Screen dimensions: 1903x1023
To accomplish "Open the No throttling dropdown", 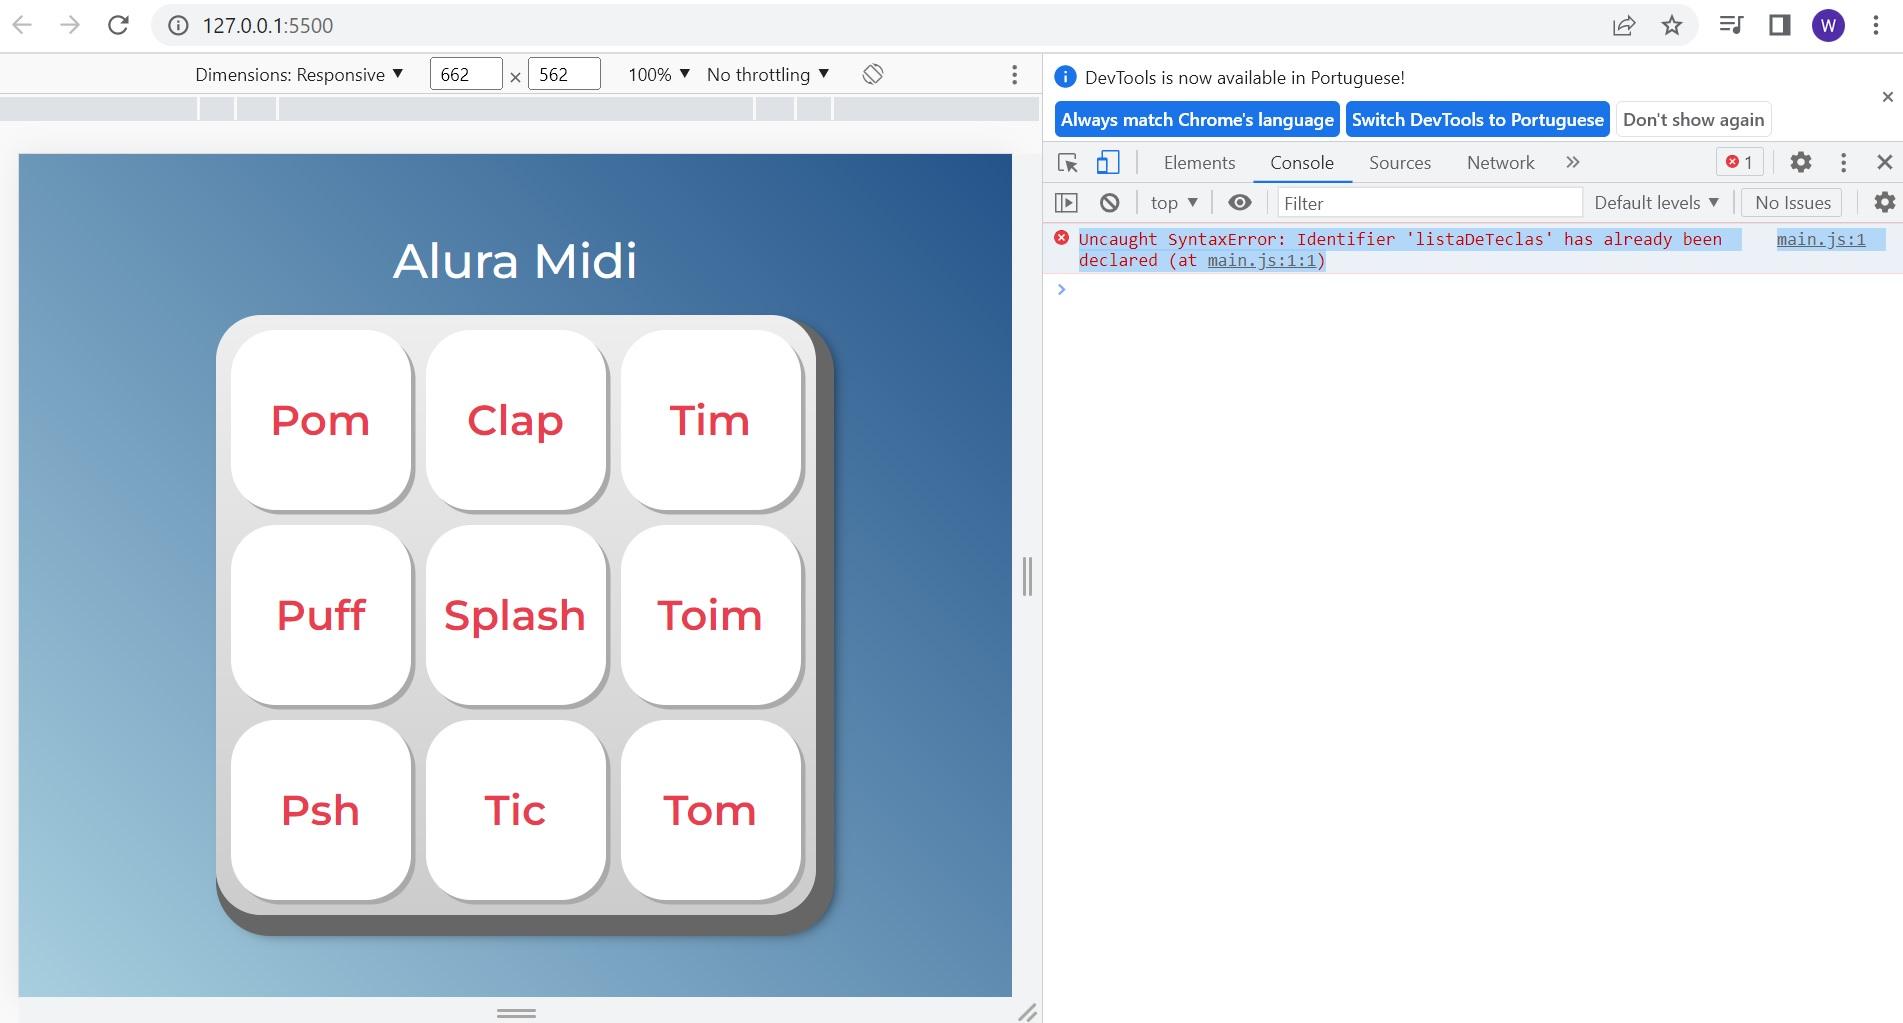I will click(768, 75).
